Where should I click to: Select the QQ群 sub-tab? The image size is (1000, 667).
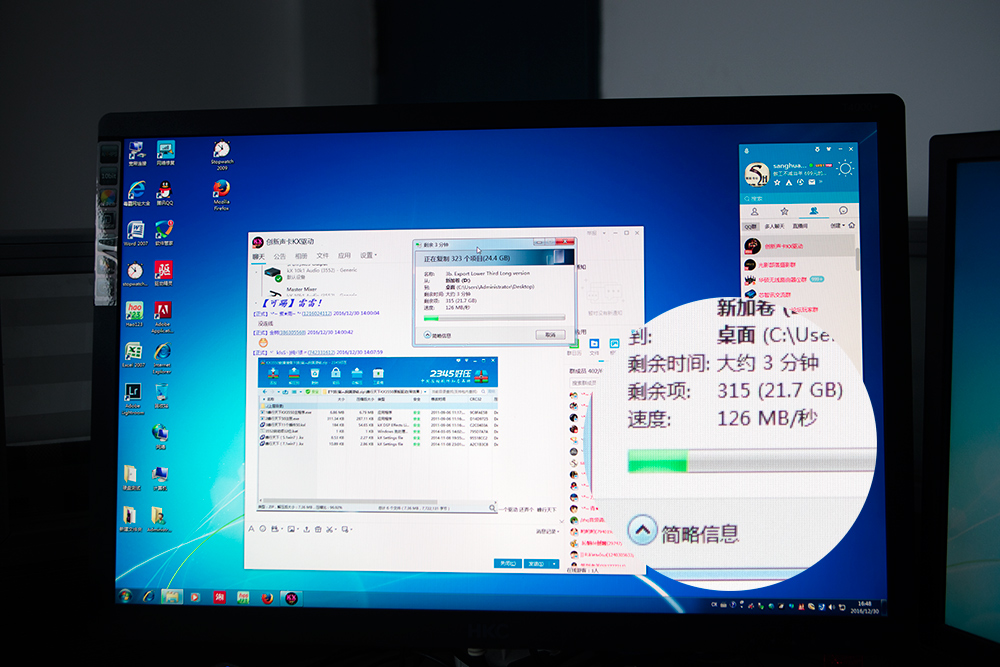click(751, 226)
